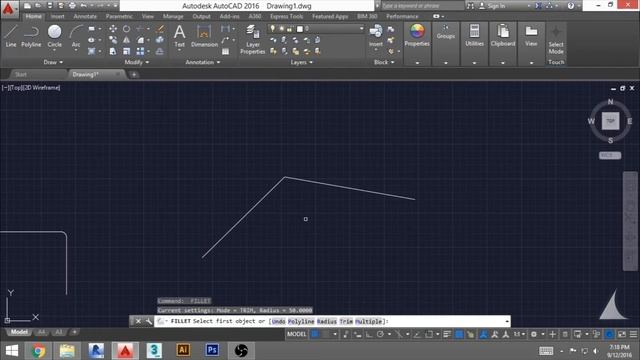Toggle transparency display in status bar
The width and height of the screenshot is (640, 360).
[x=459, y=334]
